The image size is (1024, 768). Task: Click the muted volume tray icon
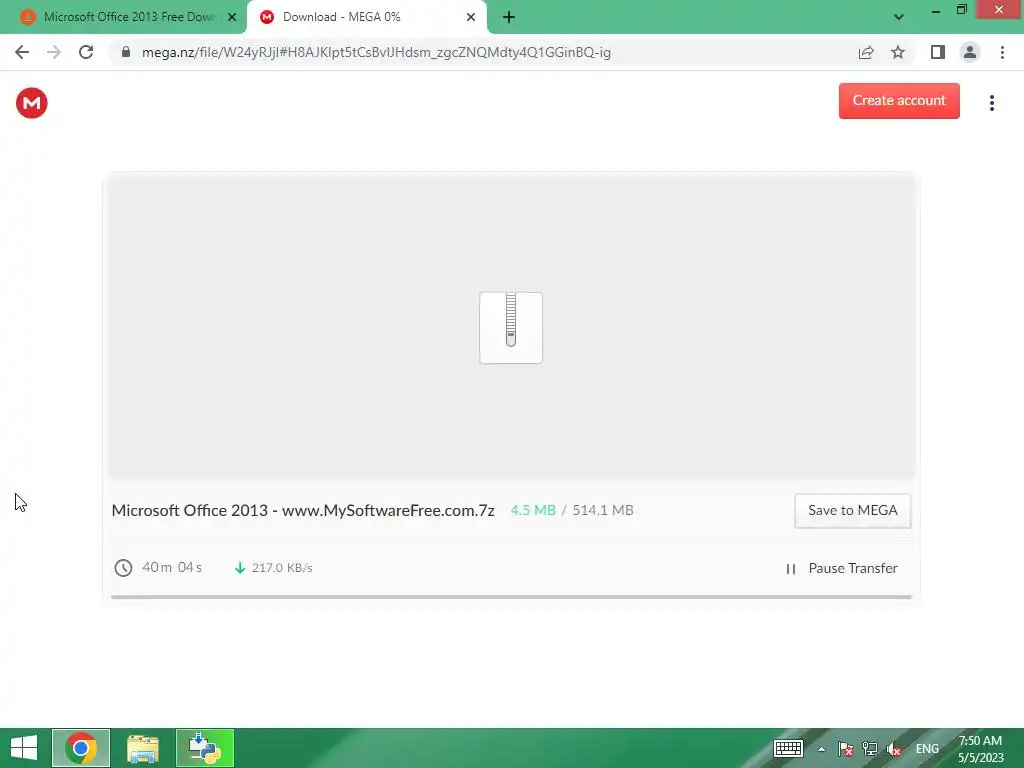coord(894,749)
